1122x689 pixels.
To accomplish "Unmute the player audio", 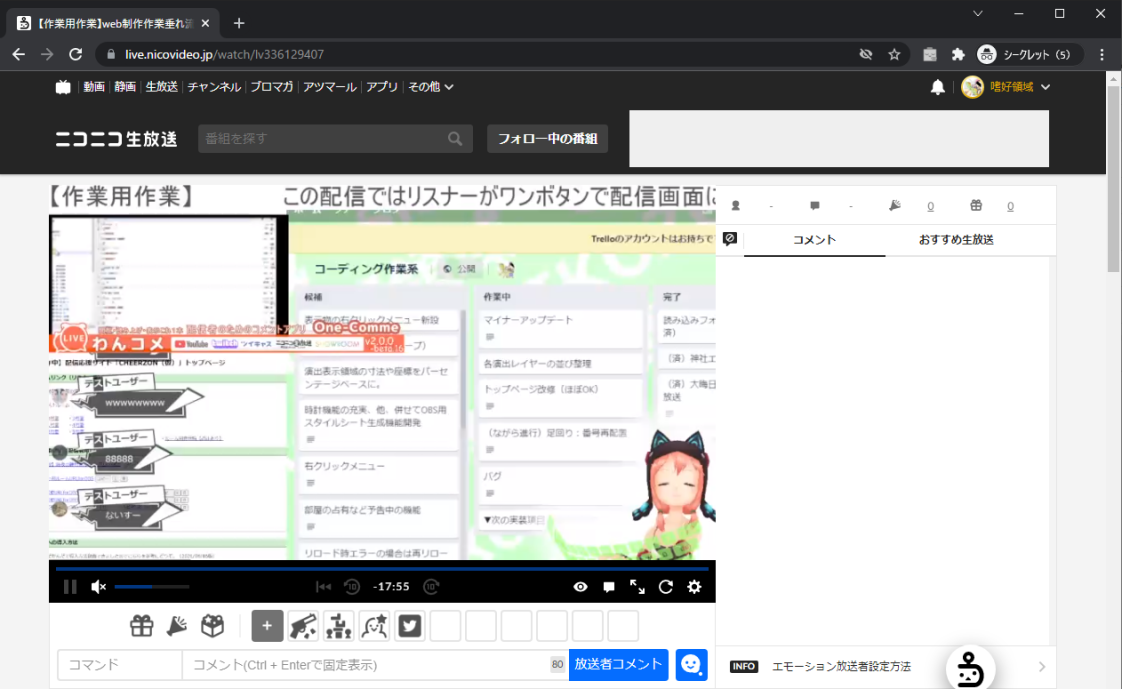I will [98, 587].
